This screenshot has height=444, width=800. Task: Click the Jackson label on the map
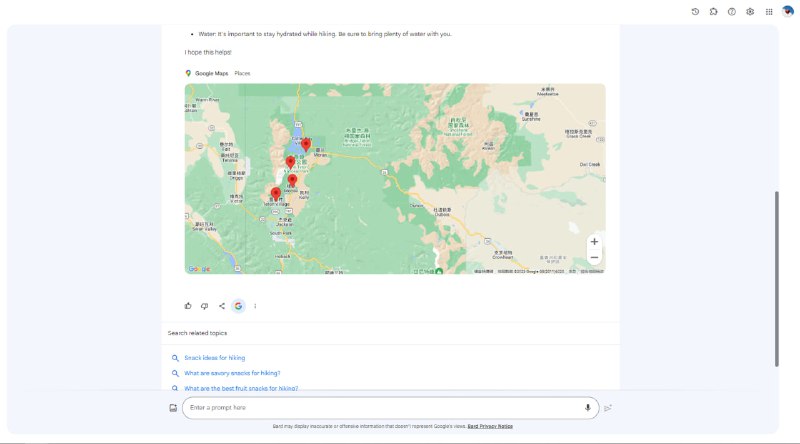tap(285, 222)
